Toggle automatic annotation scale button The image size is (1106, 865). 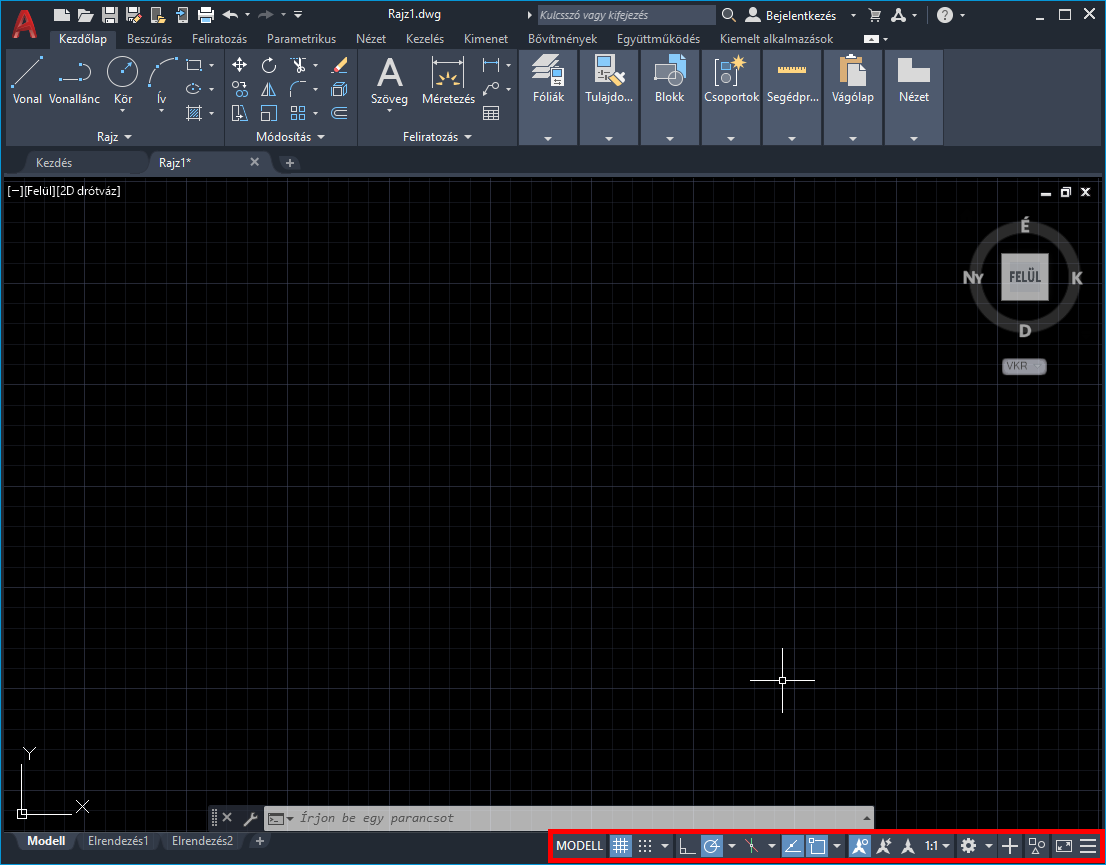tap(883, 845)
